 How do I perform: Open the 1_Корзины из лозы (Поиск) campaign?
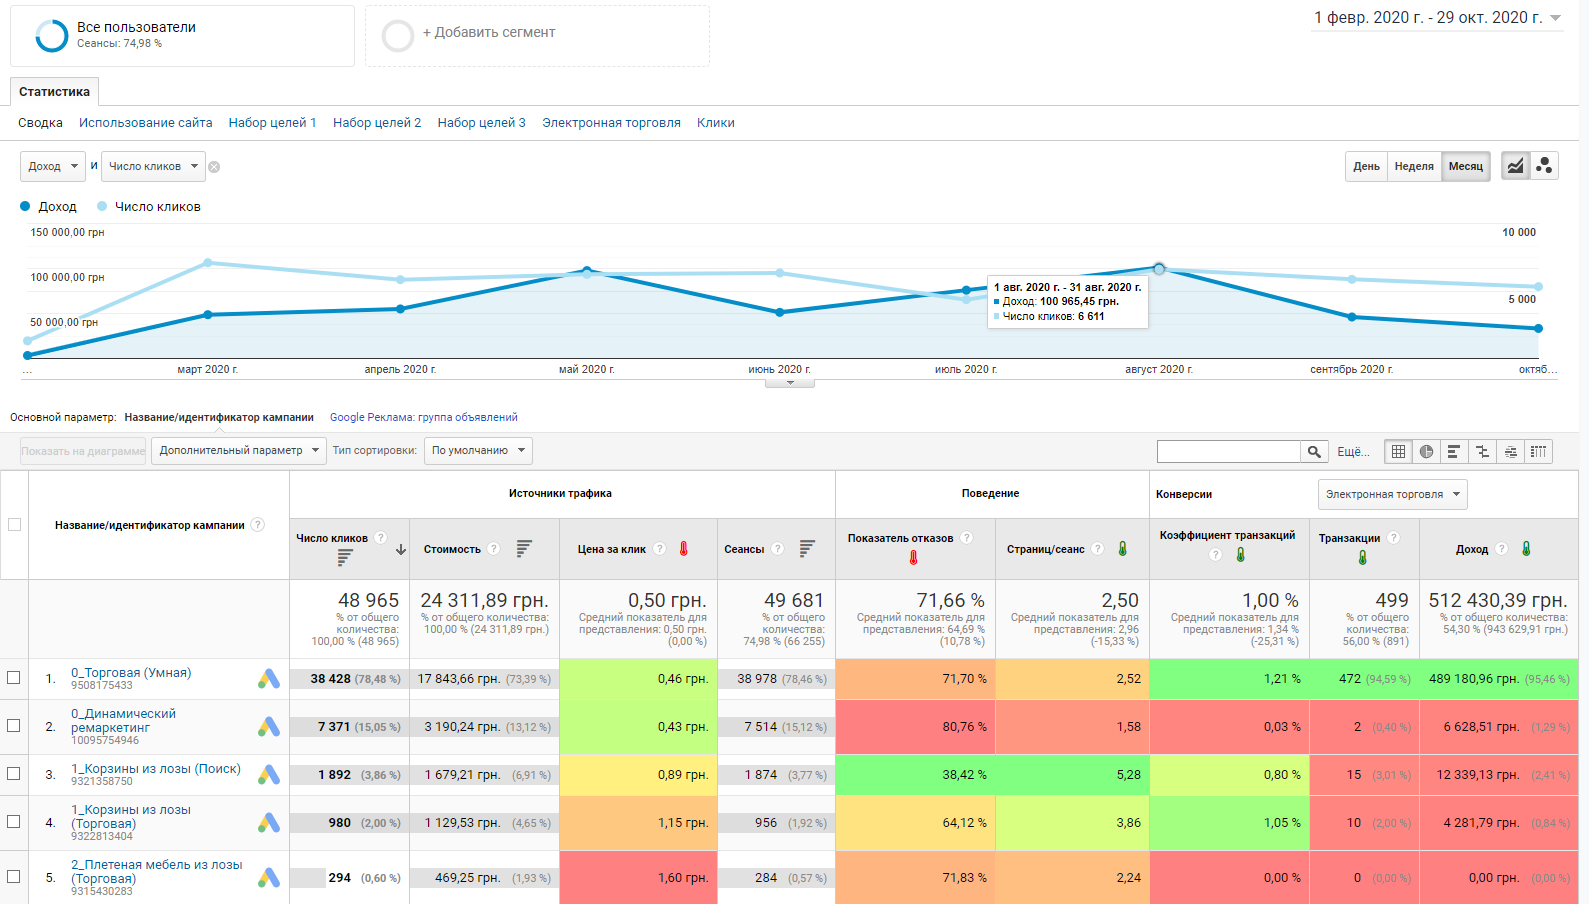pyautogui.click(x=155, y=769)
